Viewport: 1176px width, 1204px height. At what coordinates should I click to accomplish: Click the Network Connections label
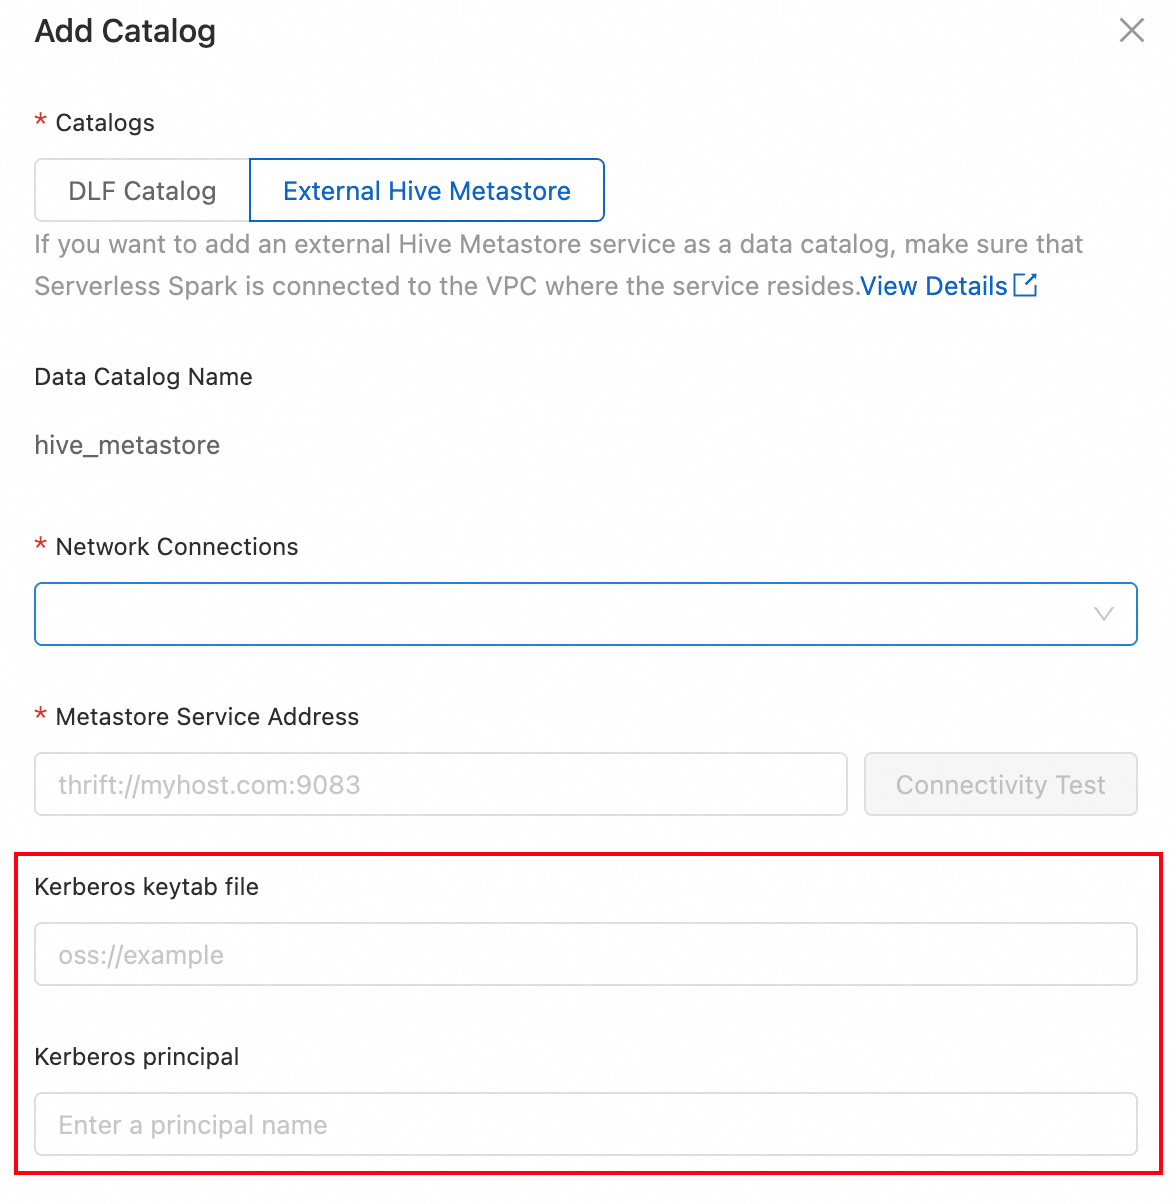177,547
